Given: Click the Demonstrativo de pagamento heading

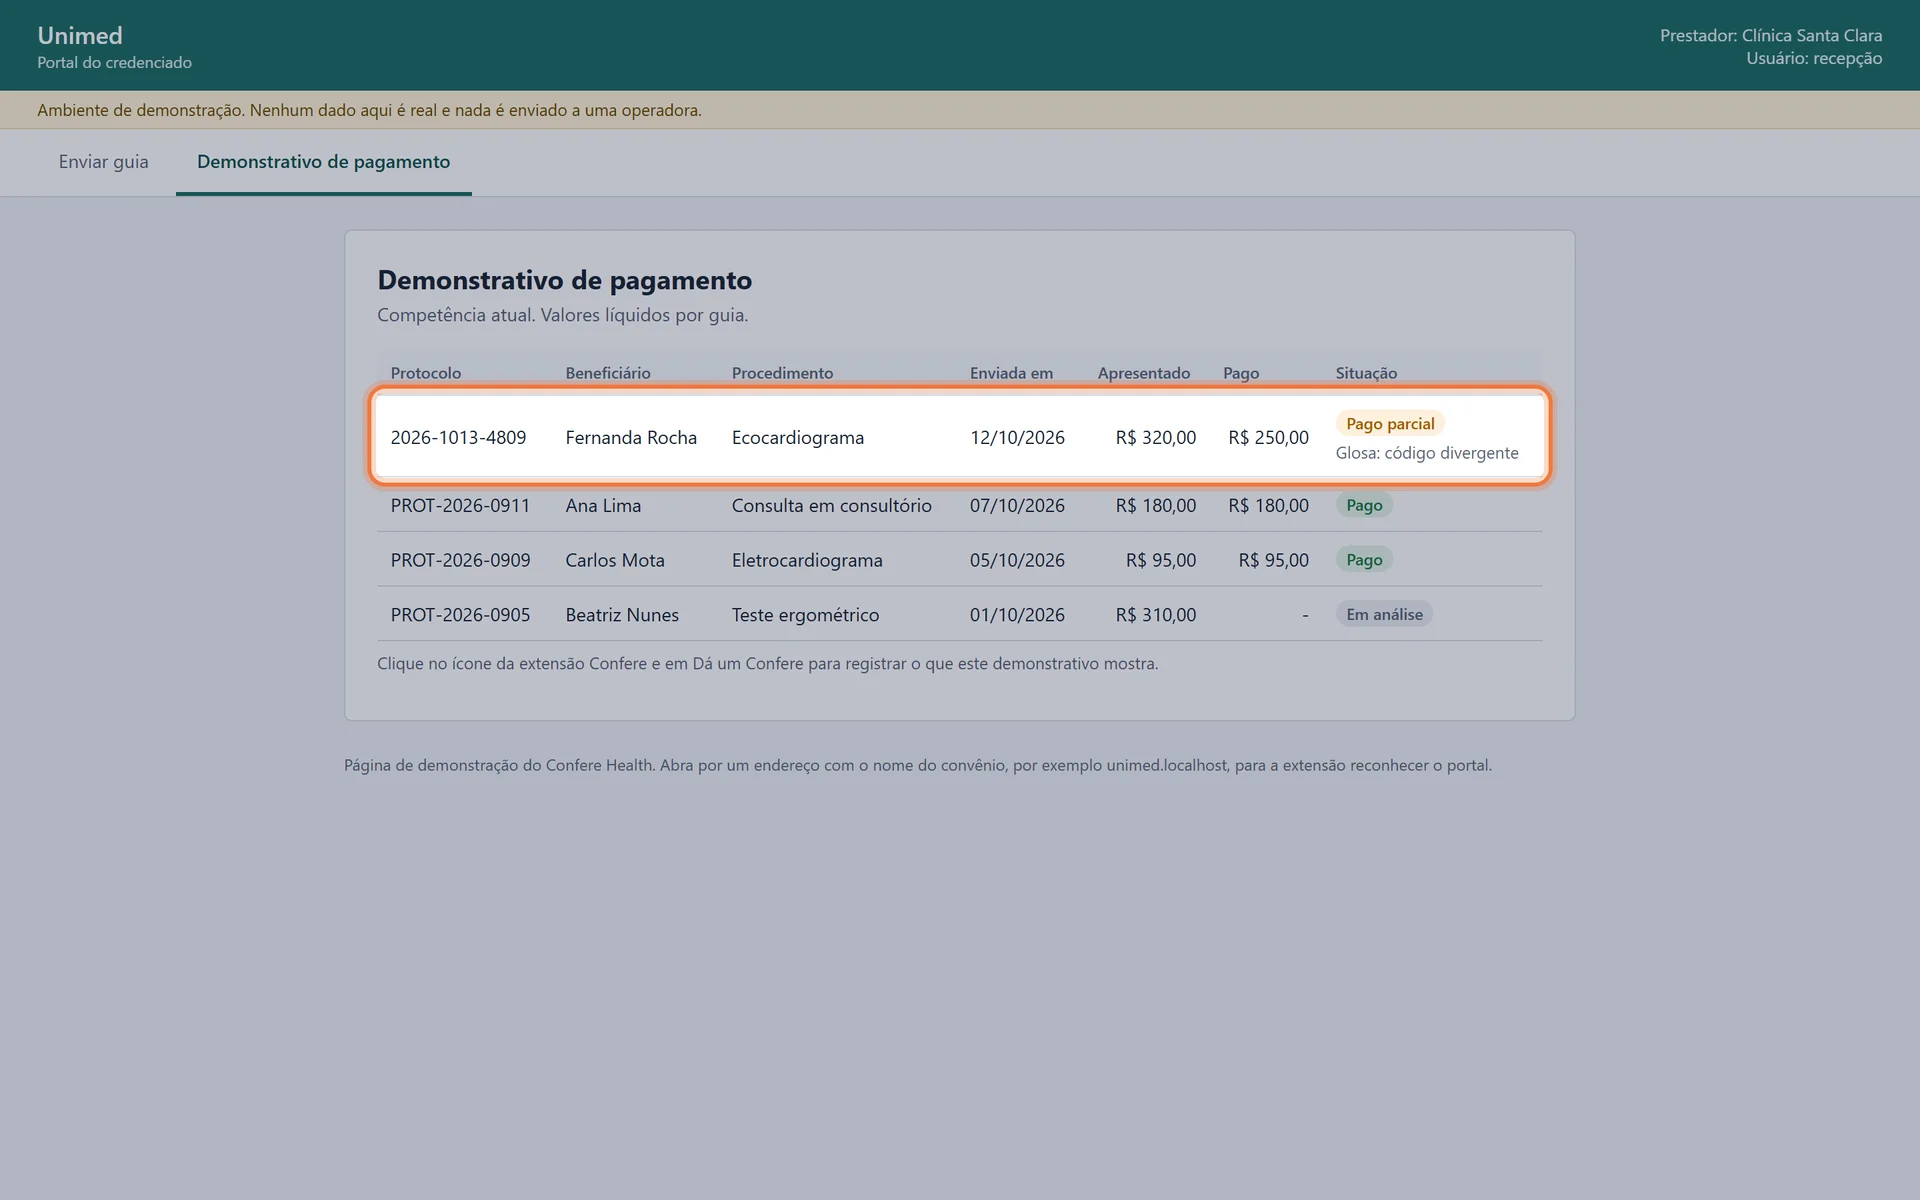Looking at the screenshot, I should point(564,280).
